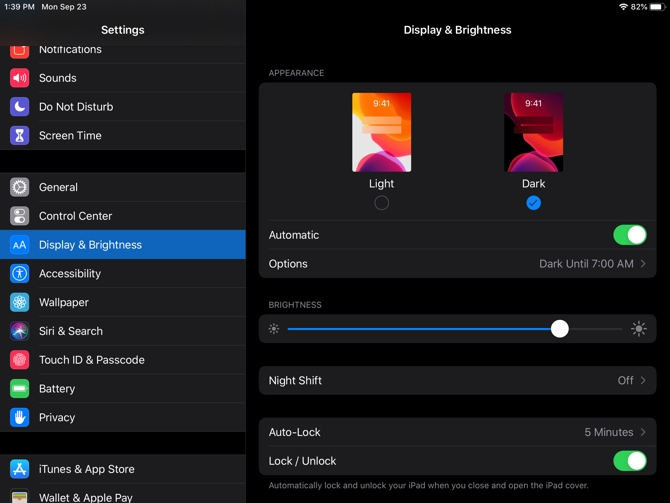Tap the red Sounds speaker icon

point(20,78)
